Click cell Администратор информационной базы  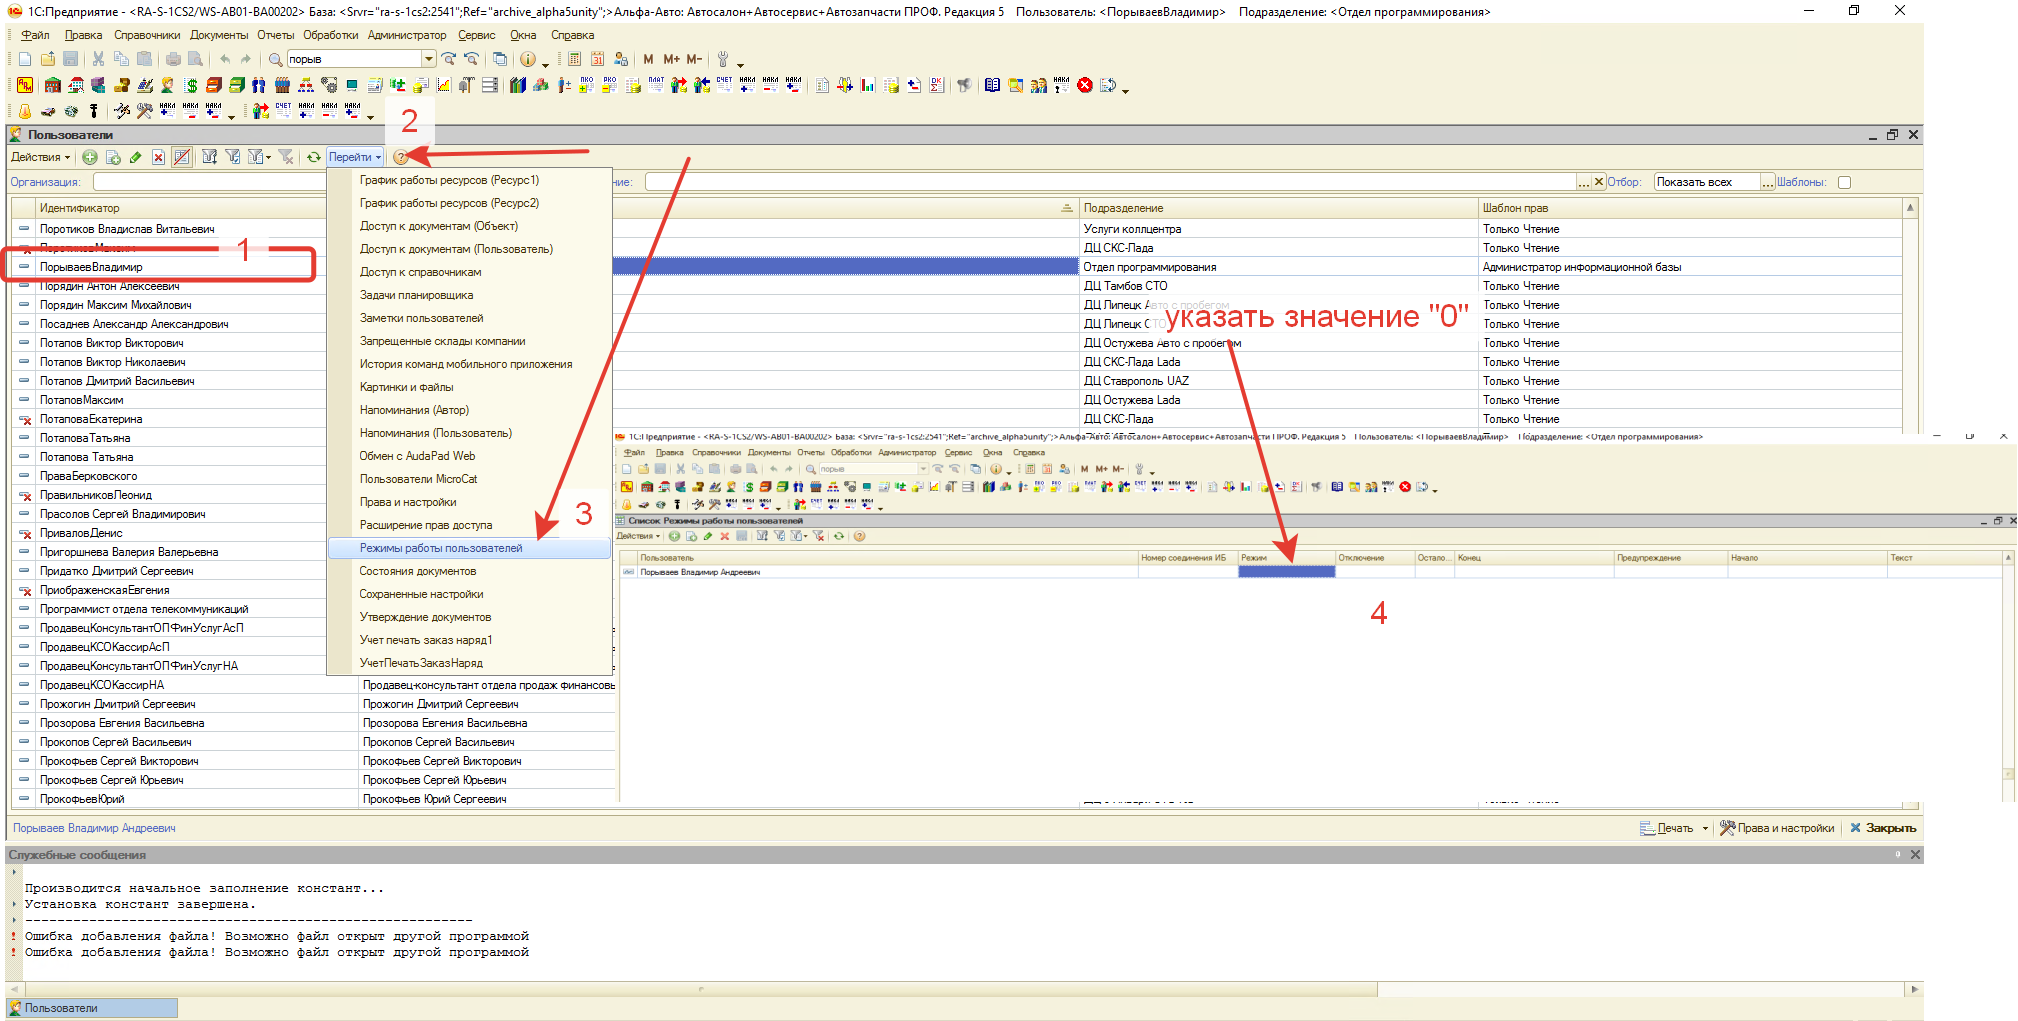(1690, 267)
